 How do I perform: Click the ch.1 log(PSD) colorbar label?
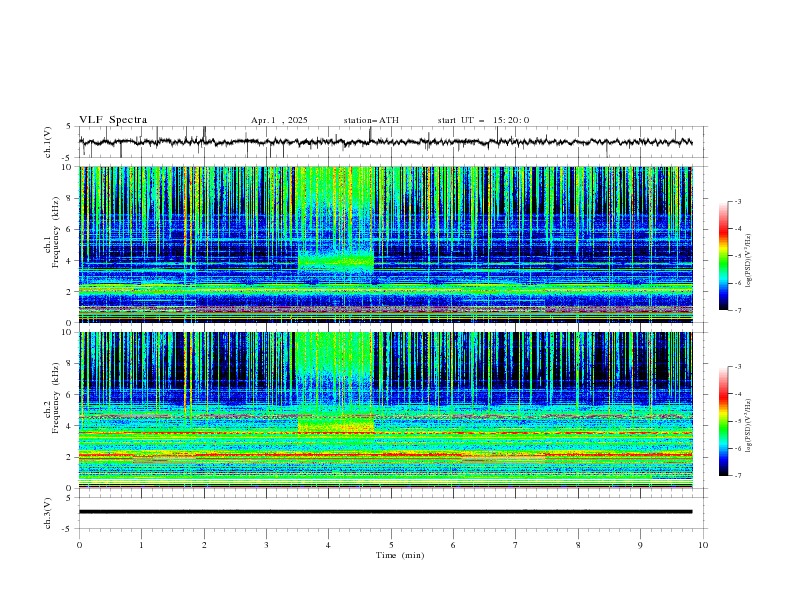click(x=748, y=261)
